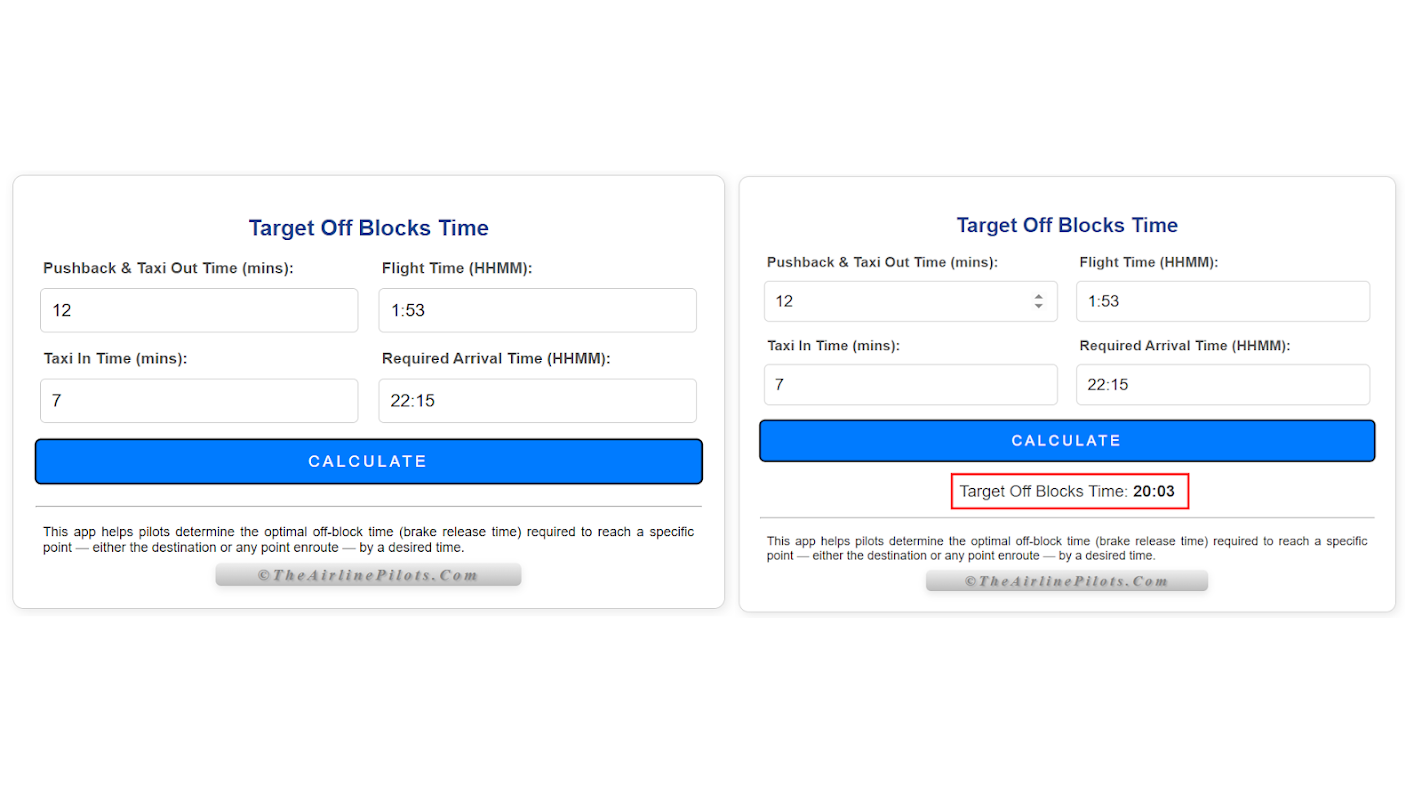Click the Target Off Blocks Time heading in right form
Screen dimensions: 1422x800
click(1067, 225)
